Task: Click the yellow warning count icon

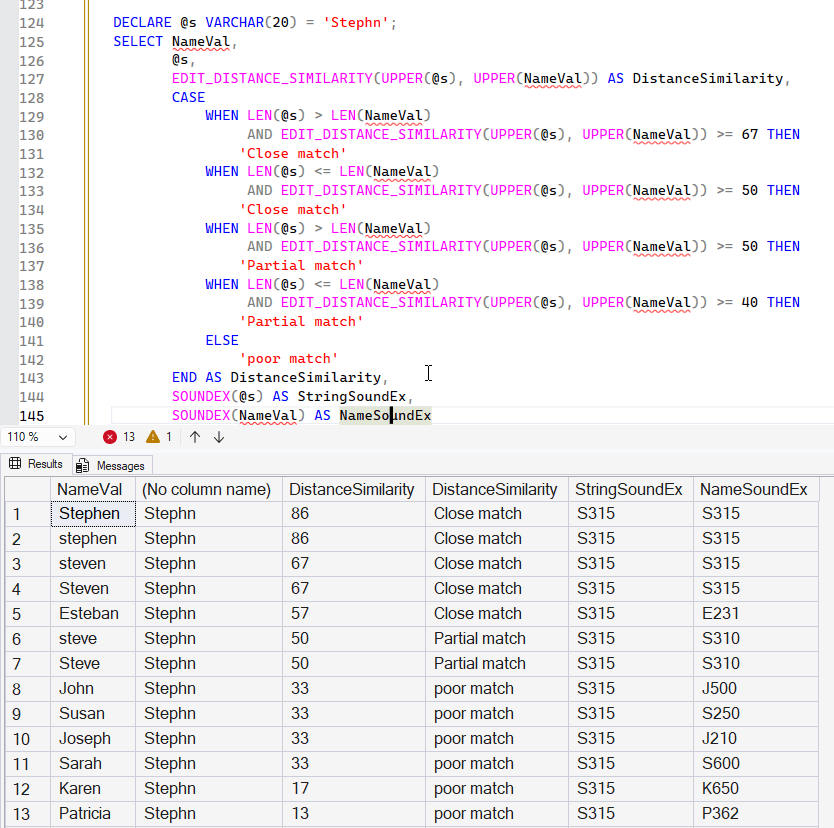Action: [x=153, y=437]
